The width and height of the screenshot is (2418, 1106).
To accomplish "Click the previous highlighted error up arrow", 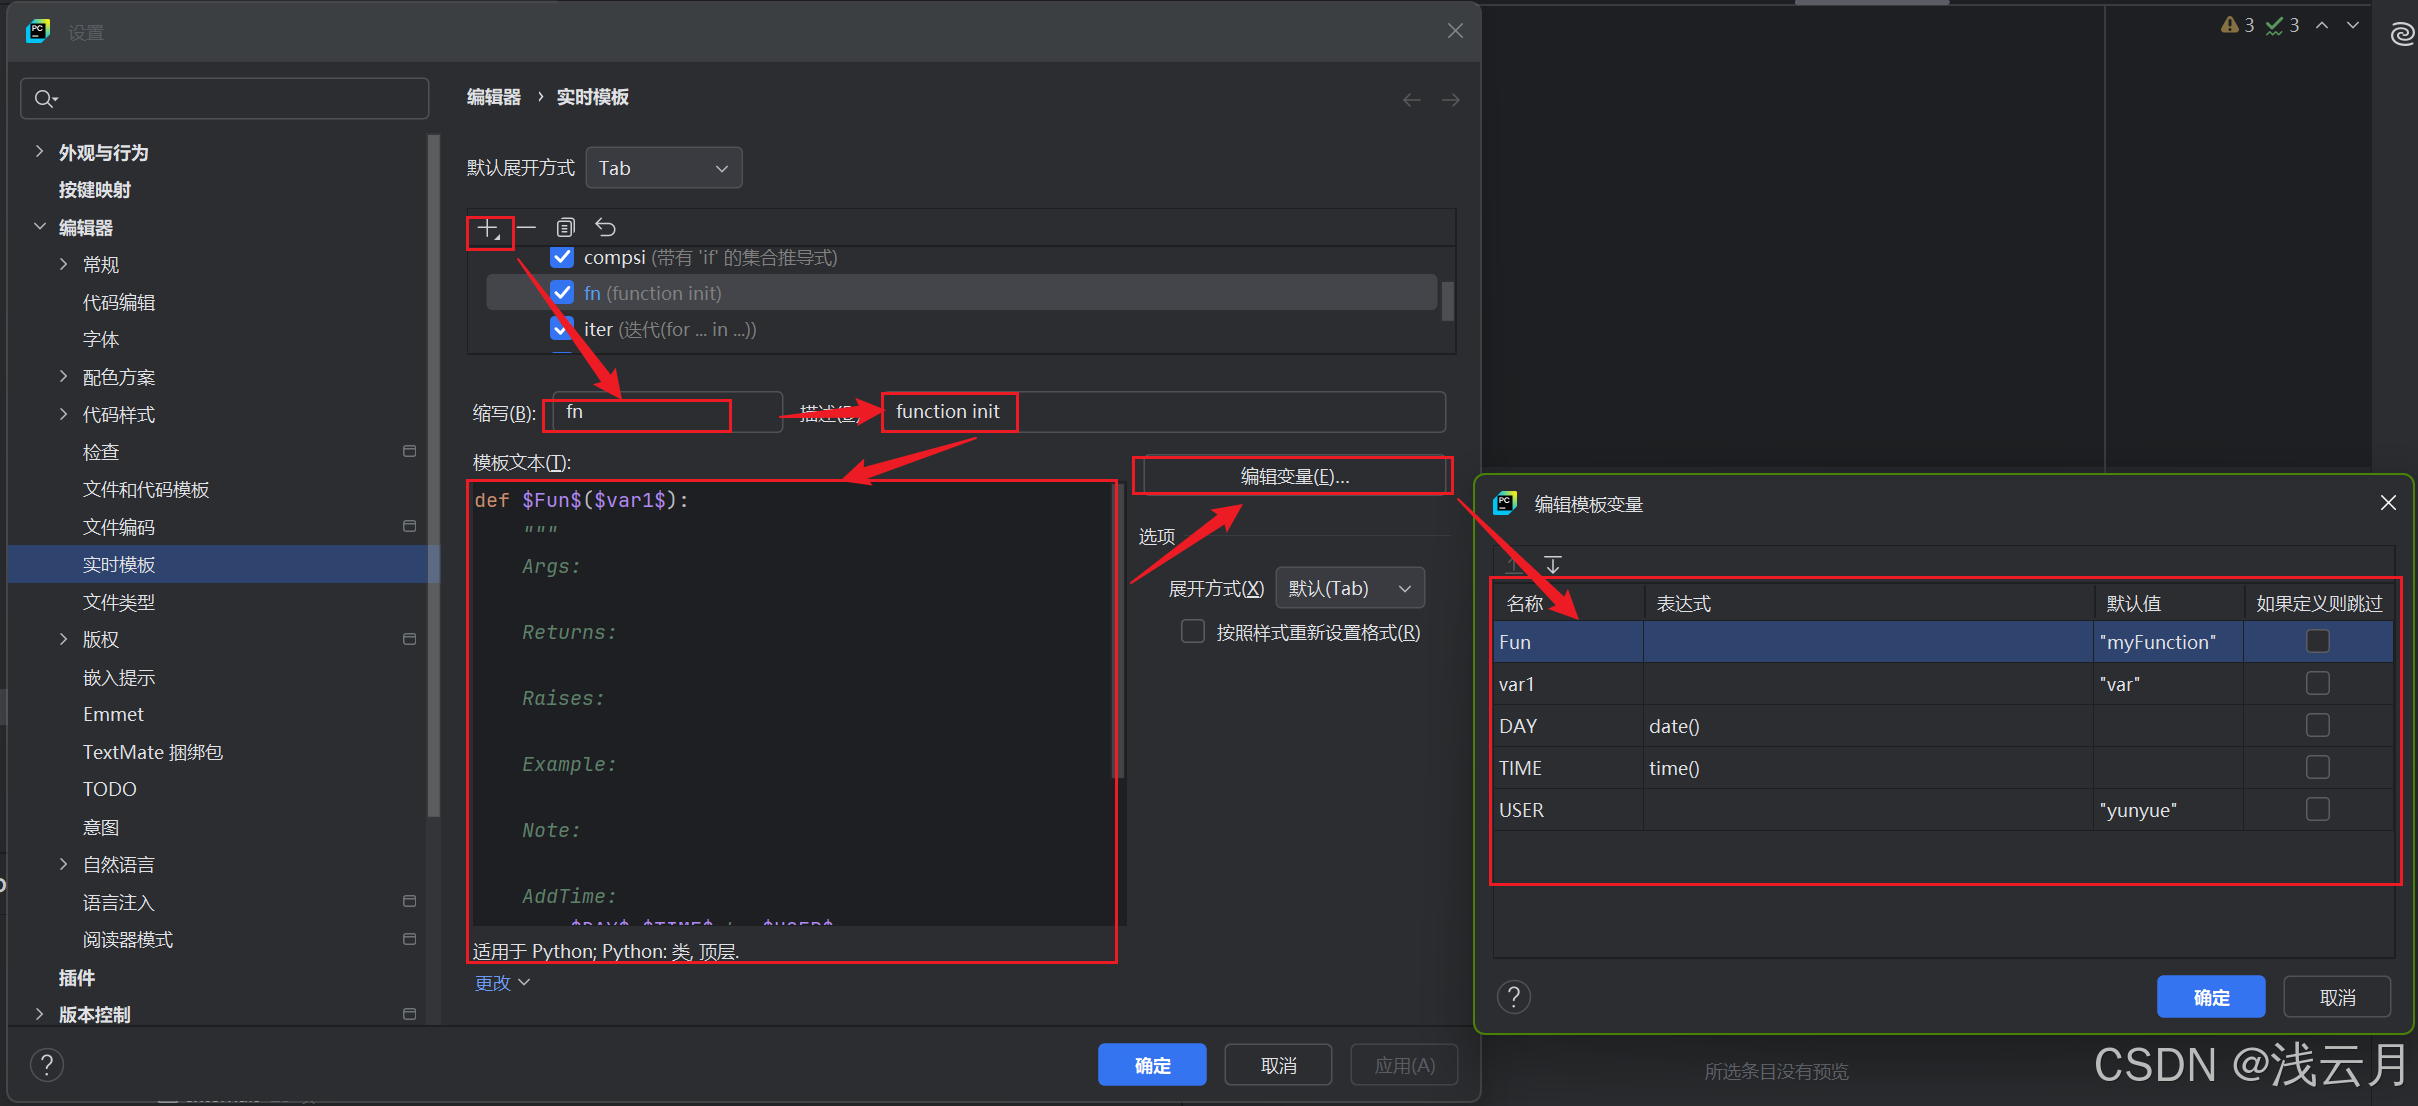I will coord(2322,25).
